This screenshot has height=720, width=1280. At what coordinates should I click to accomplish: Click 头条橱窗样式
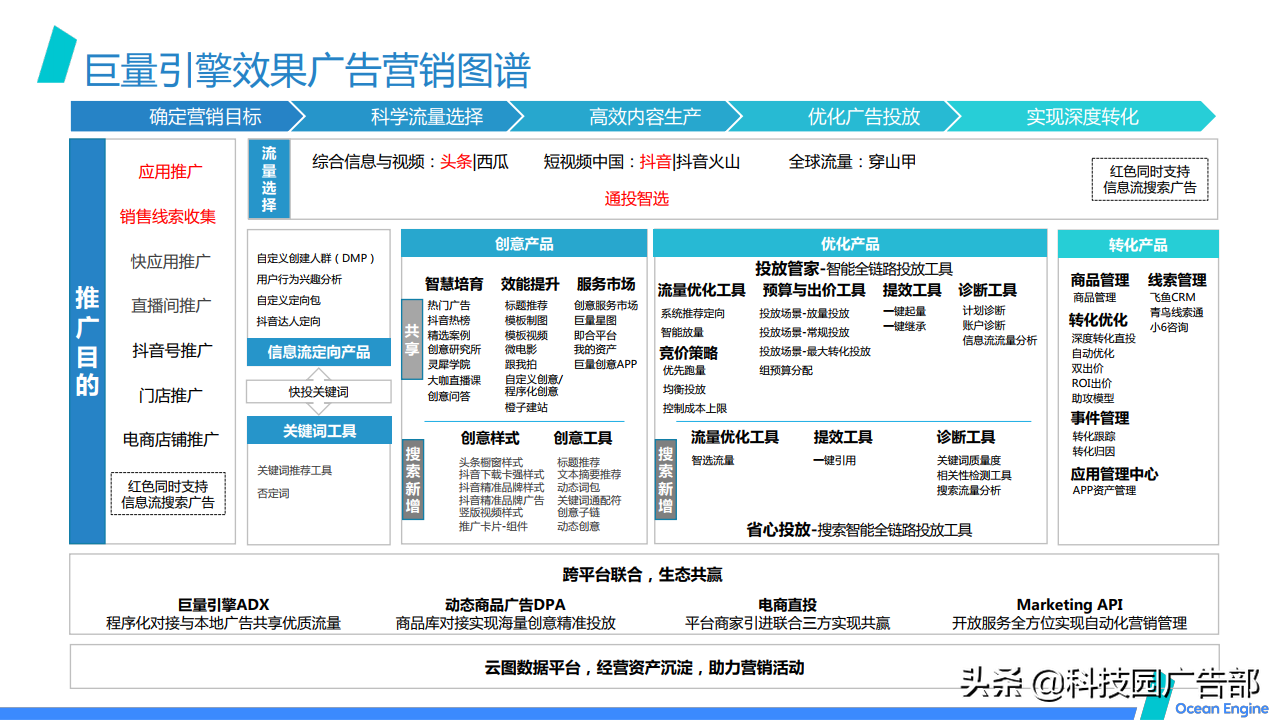tap(491, 462)
